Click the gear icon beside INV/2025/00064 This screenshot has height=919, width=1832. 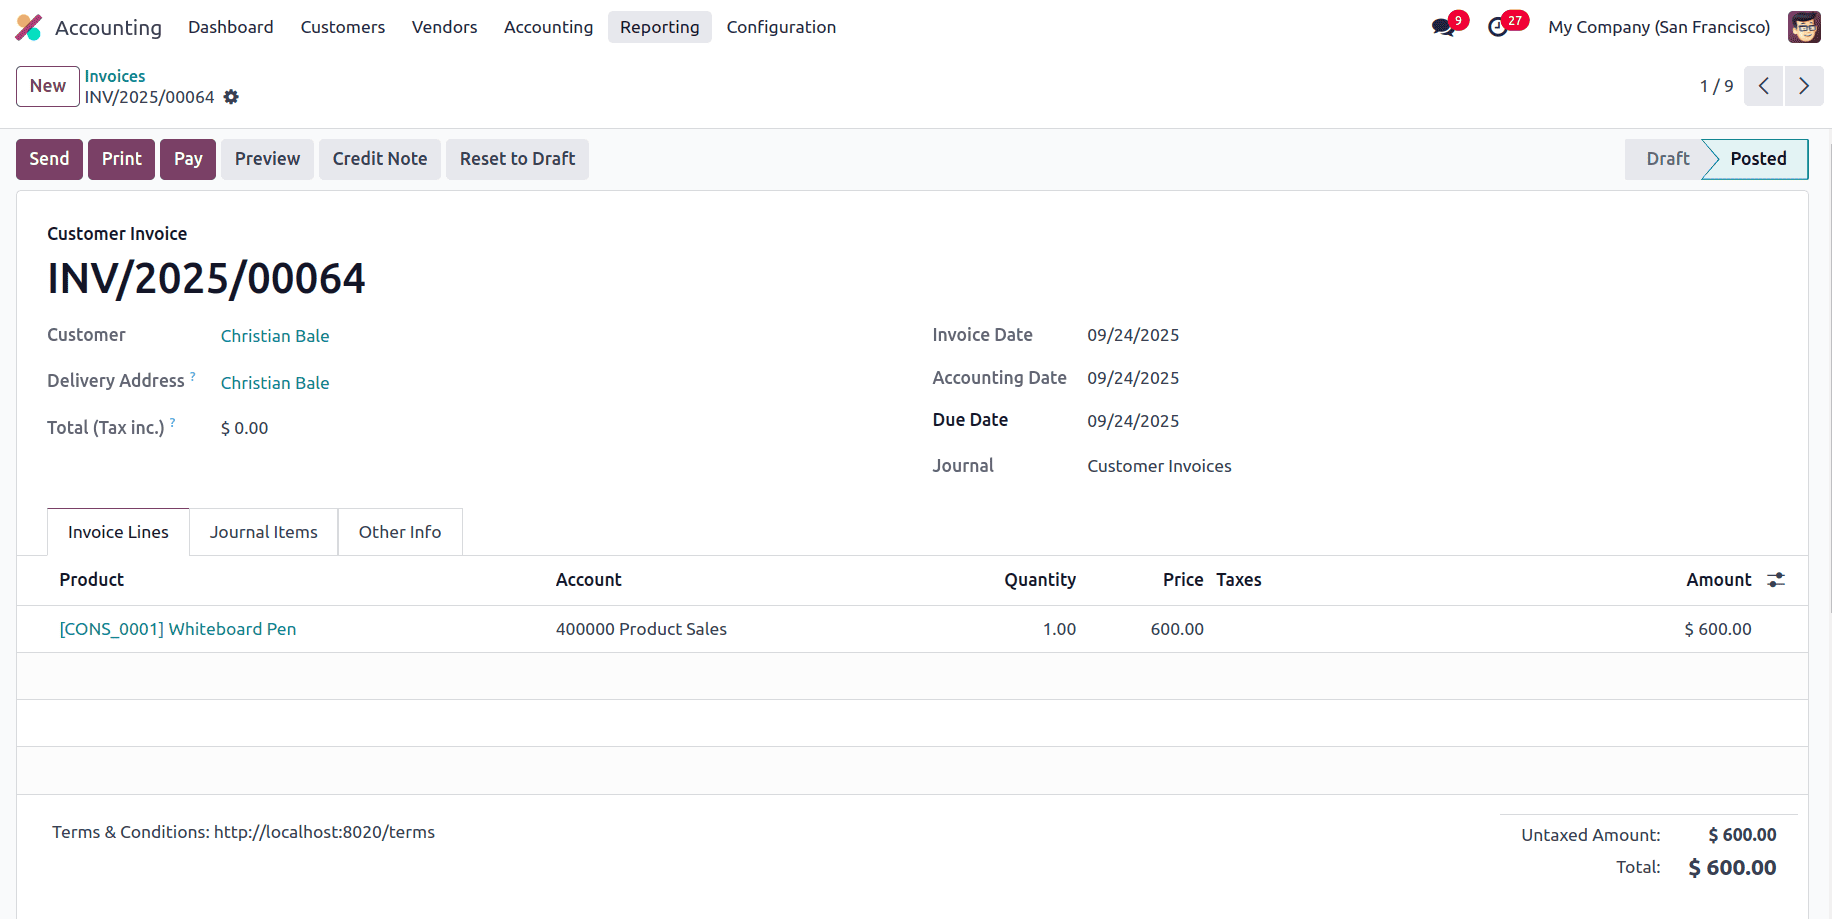click(231, 97)
